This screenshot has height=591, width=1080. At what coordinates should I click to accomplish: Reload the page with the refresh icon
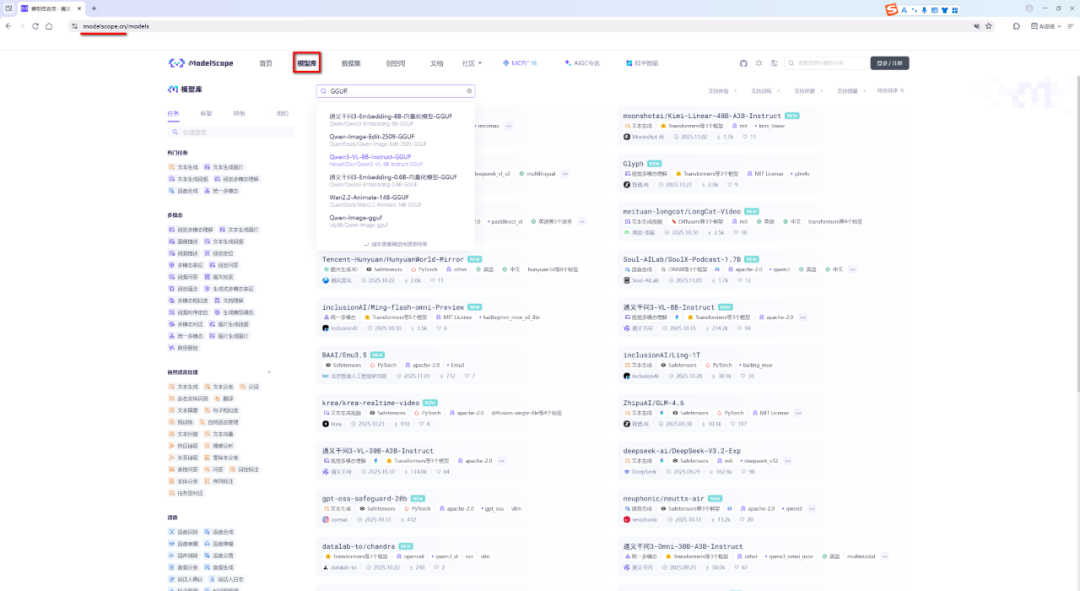35,26
